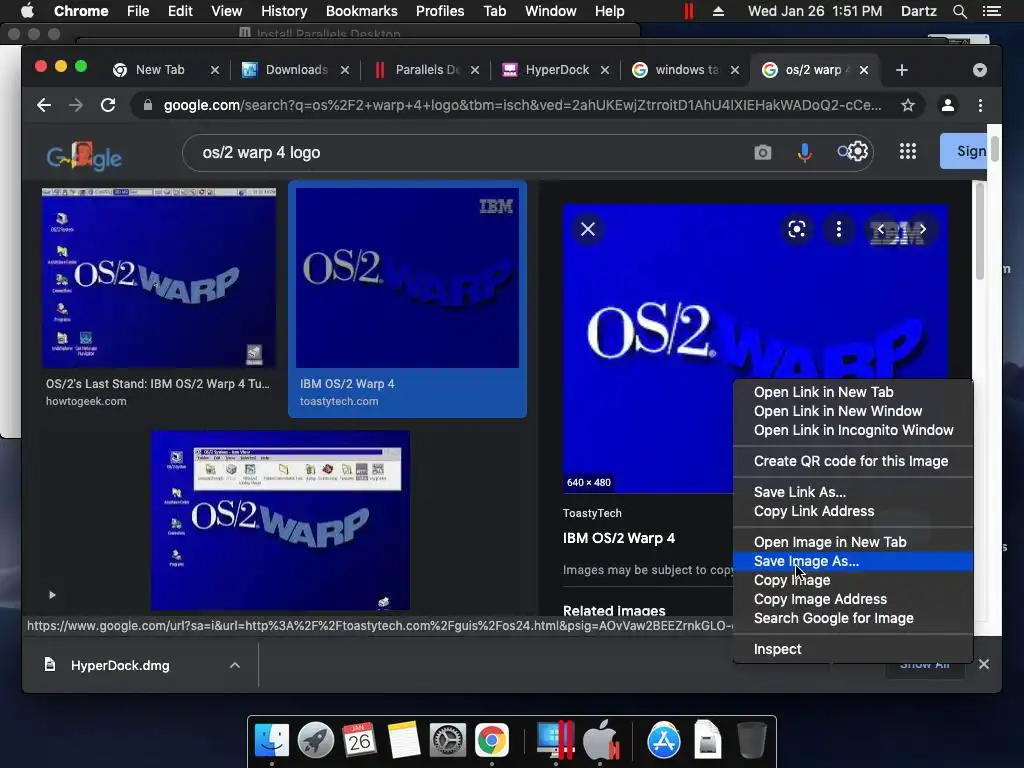Close the HyperDock tab
The image size is (1024, 768).
pos(605,70)
